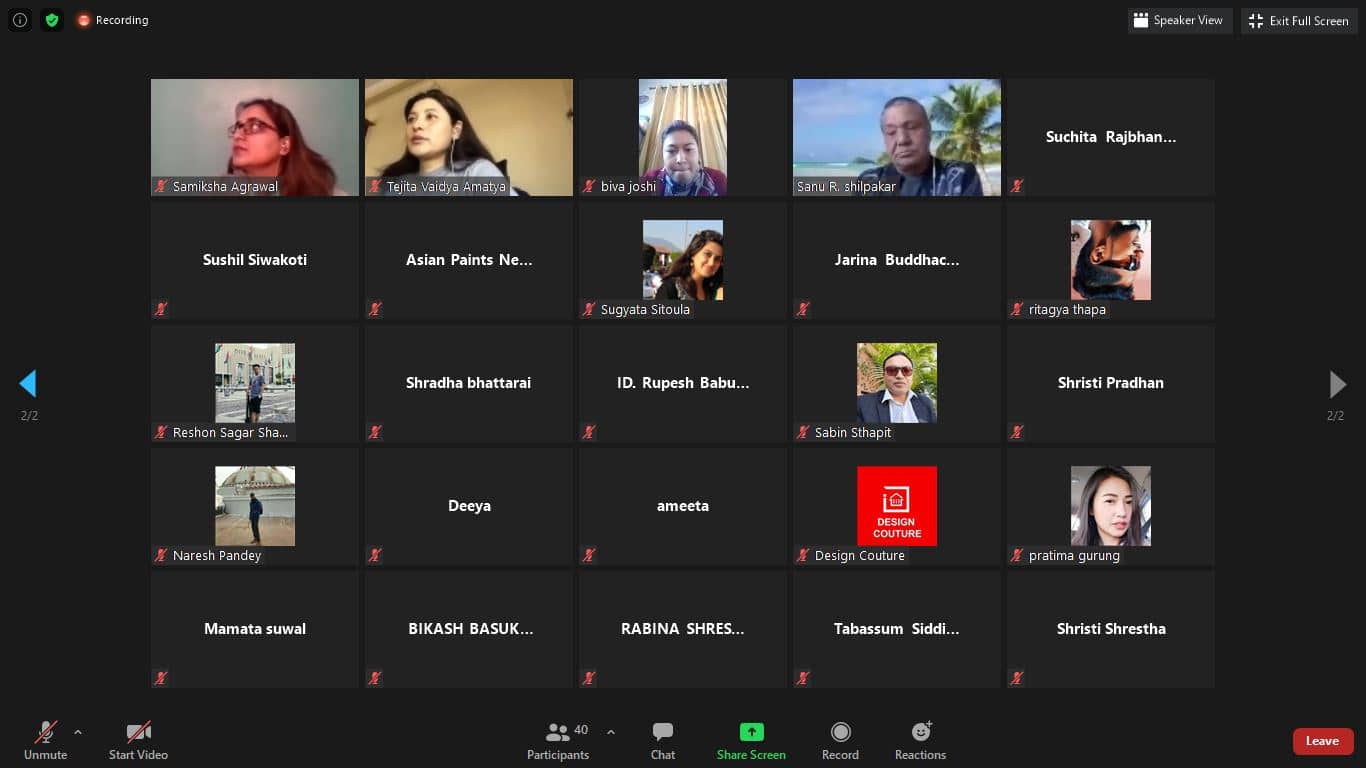Click muted mic icon in Deeya tile
The width and height of the screenshot is (1366, 768).
coord(375,555)
